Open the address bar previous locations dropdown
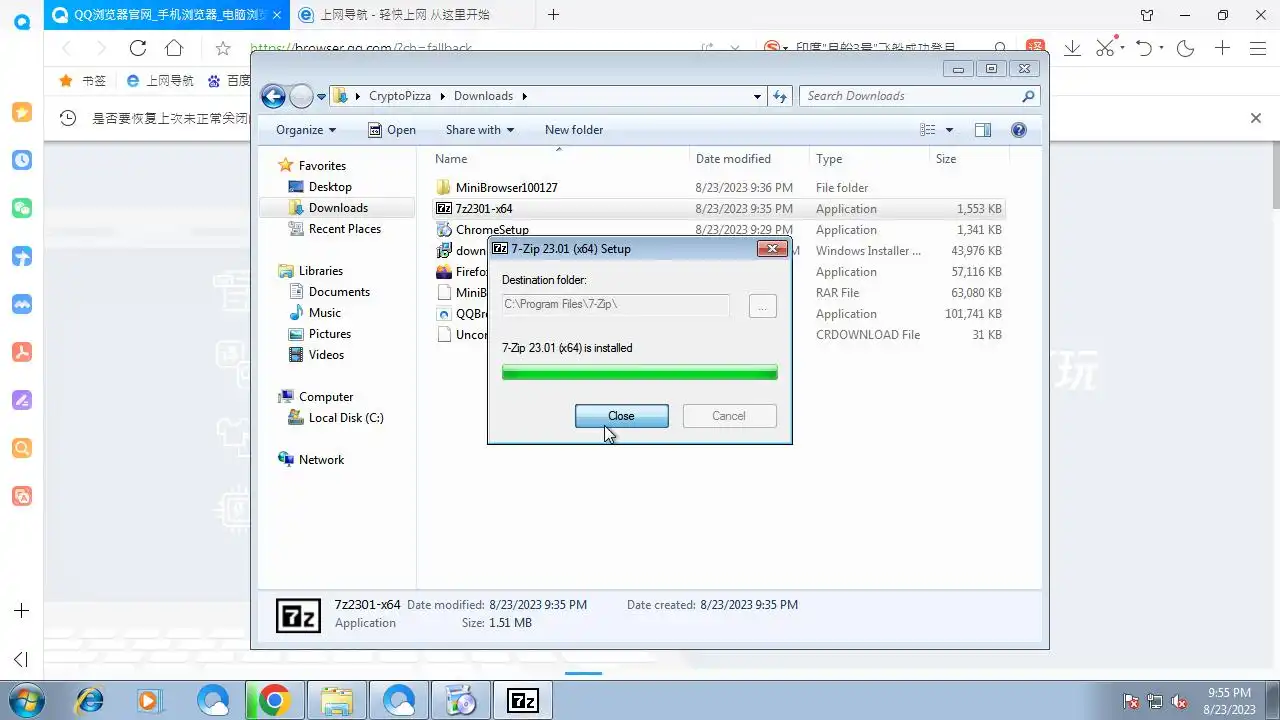The width and height of the screenshot is (1280, 720). (x=757, y=97)
